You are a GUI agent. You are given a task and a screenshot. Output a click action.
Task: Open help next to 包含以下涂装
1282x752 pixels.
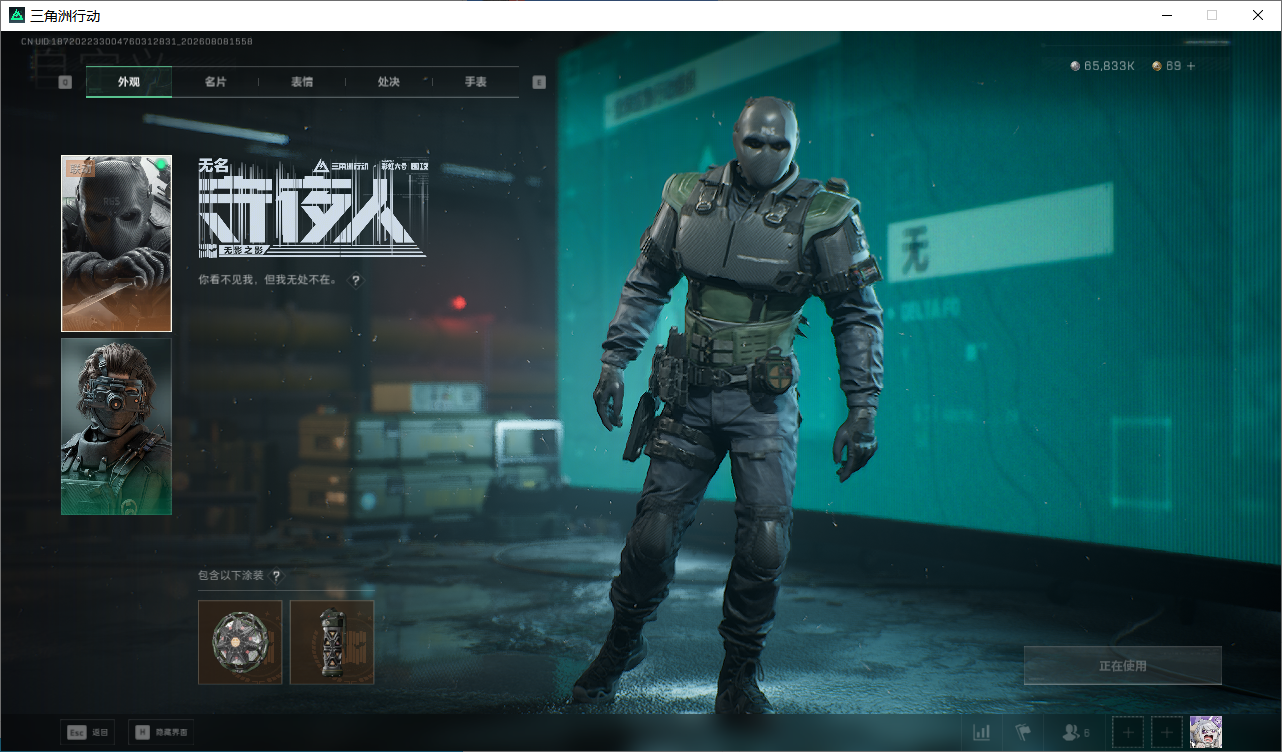click(276, 576)
